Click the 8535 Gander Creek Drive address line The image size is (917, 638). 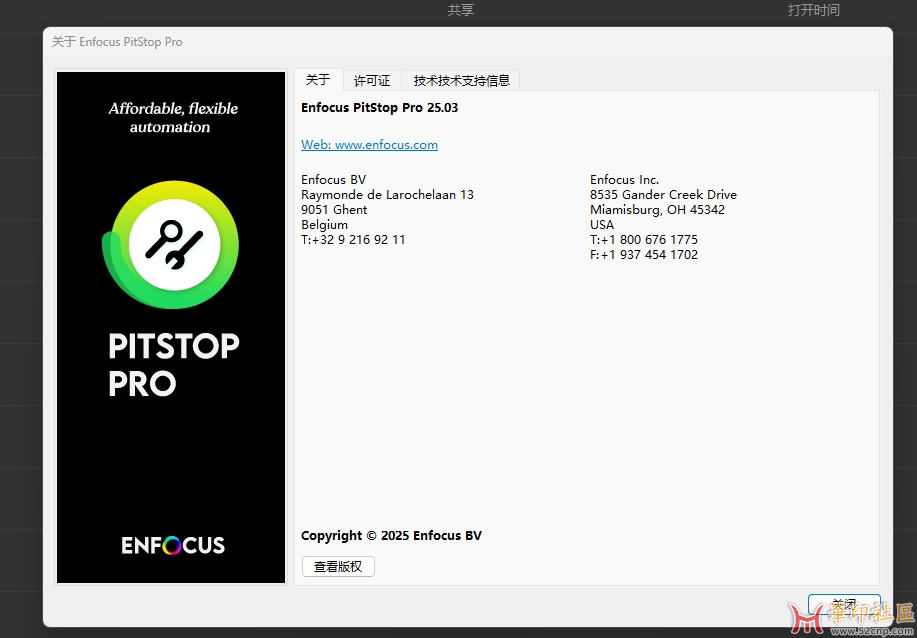coord(663,195)
